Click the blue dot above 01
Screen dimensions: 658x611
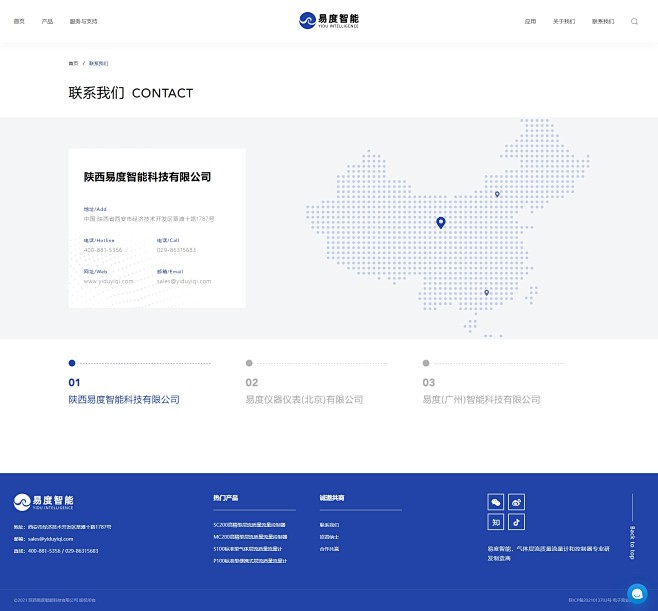72,363
